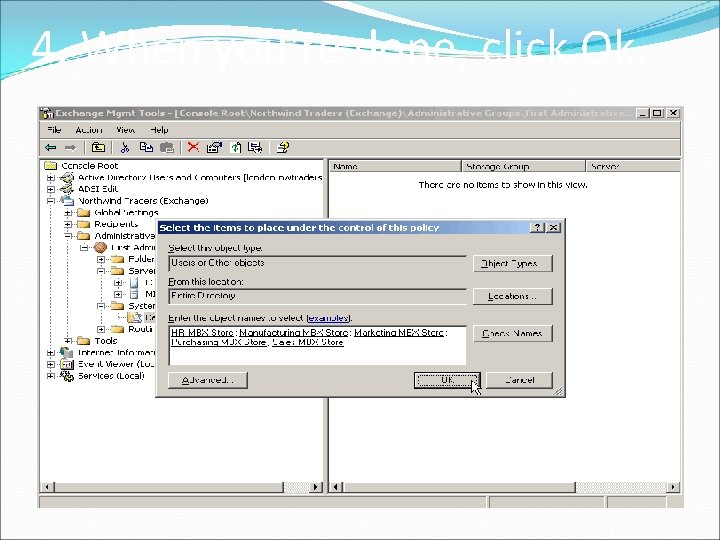
Task: Click the Northwind Traders Exchange icon
Action: point(67,201)
